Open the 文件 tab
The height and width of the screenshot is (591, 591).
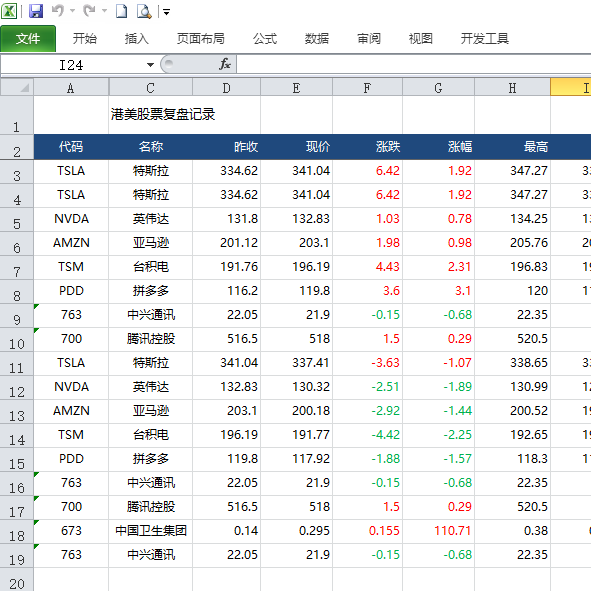[x=28, y=38]
